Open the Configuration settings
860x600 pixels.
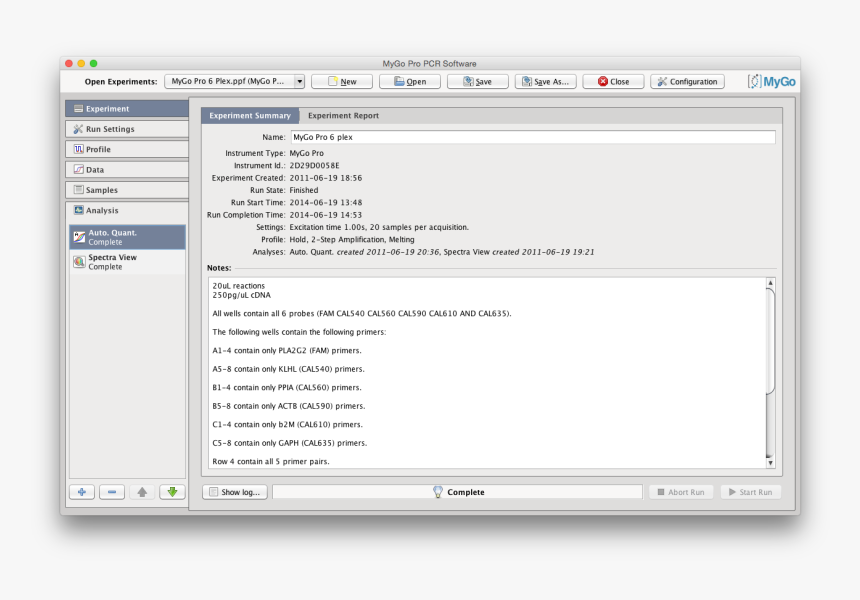click(x=687, y=81)
